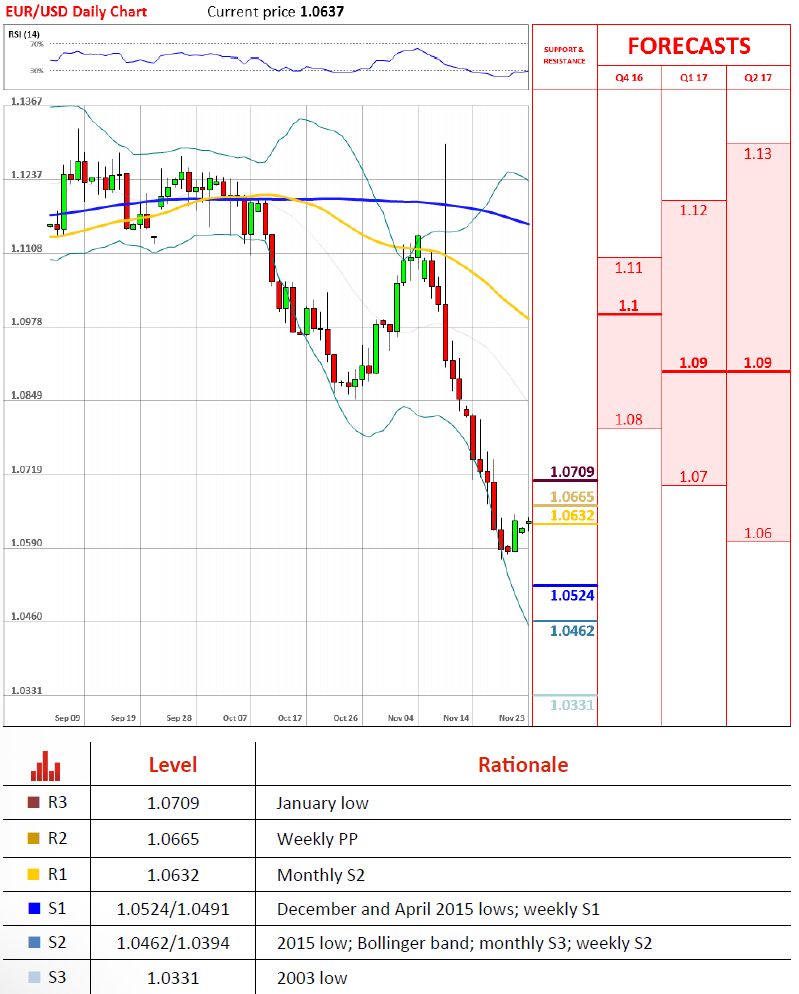Click the S3 level cell 1.0331

click(x=173, y=978)
